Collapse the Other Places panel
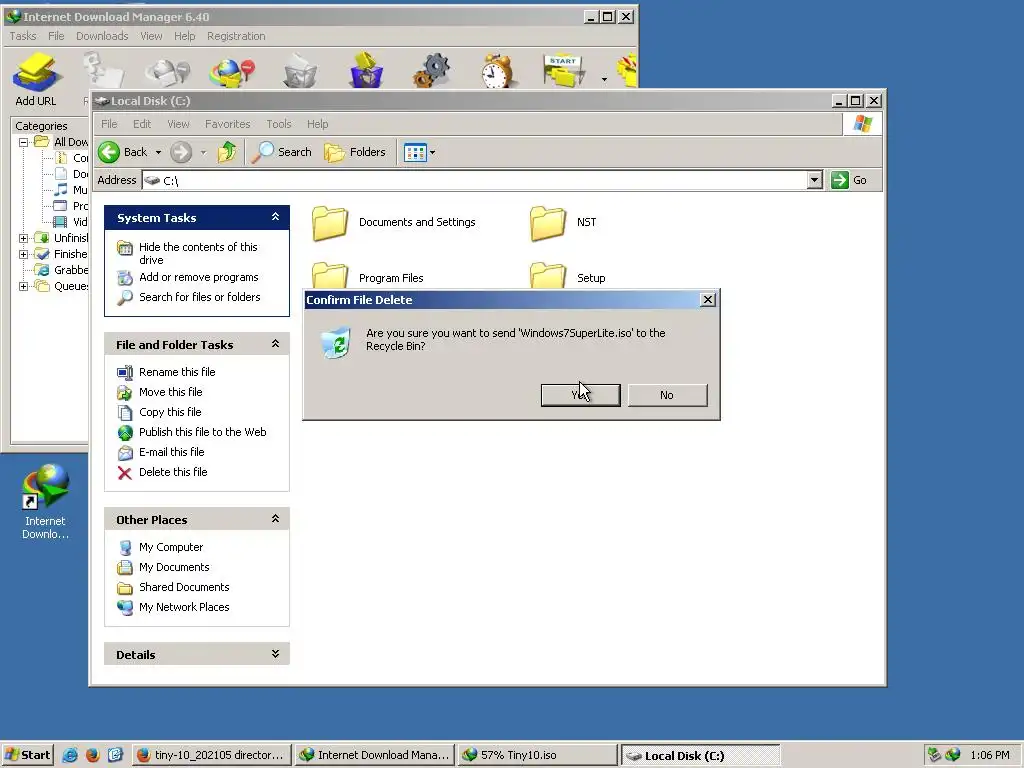 (276, 519)
